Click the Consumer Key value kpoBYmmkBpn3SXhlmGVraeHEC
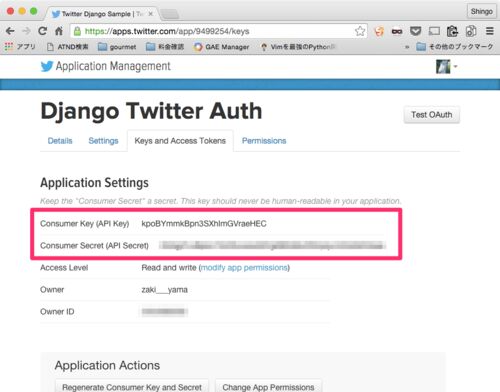Image resolution: width=500 pixels, height=392 pixels. pos(204,223)
